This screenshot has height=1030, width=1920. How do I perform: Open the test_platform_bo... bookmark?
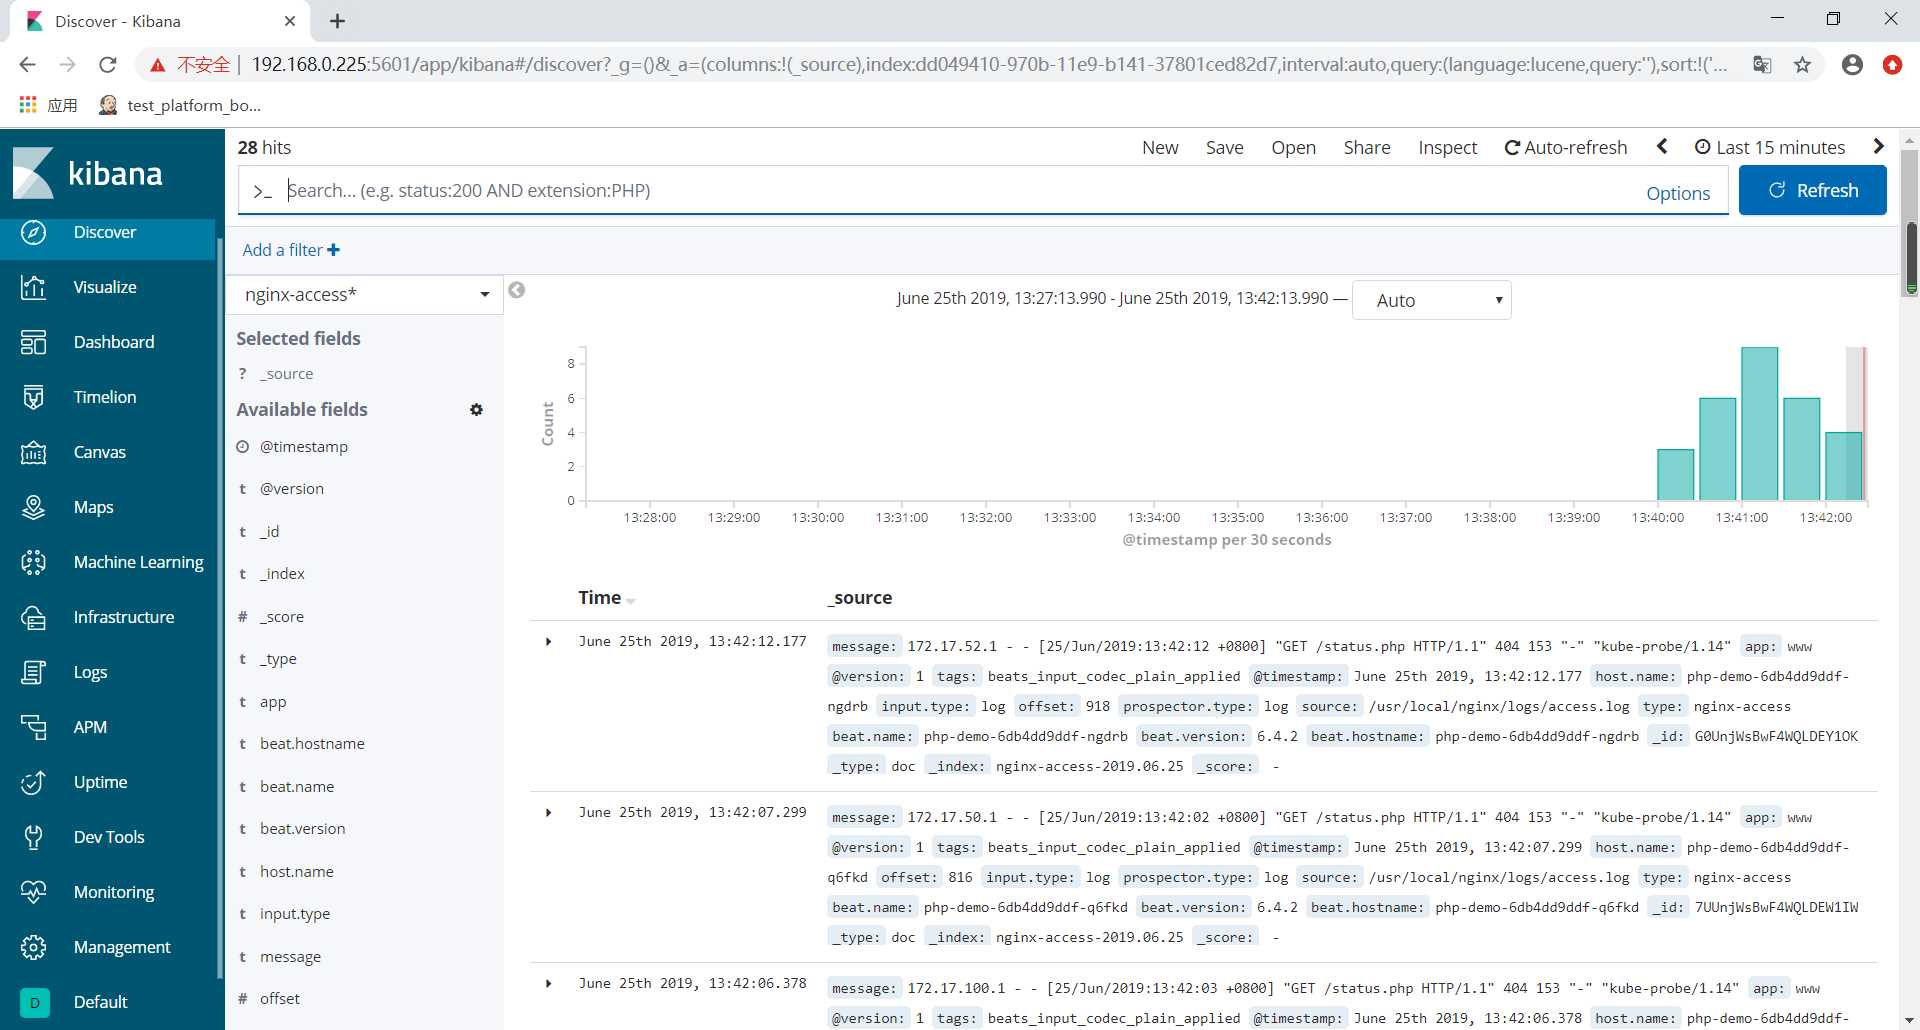181,105
